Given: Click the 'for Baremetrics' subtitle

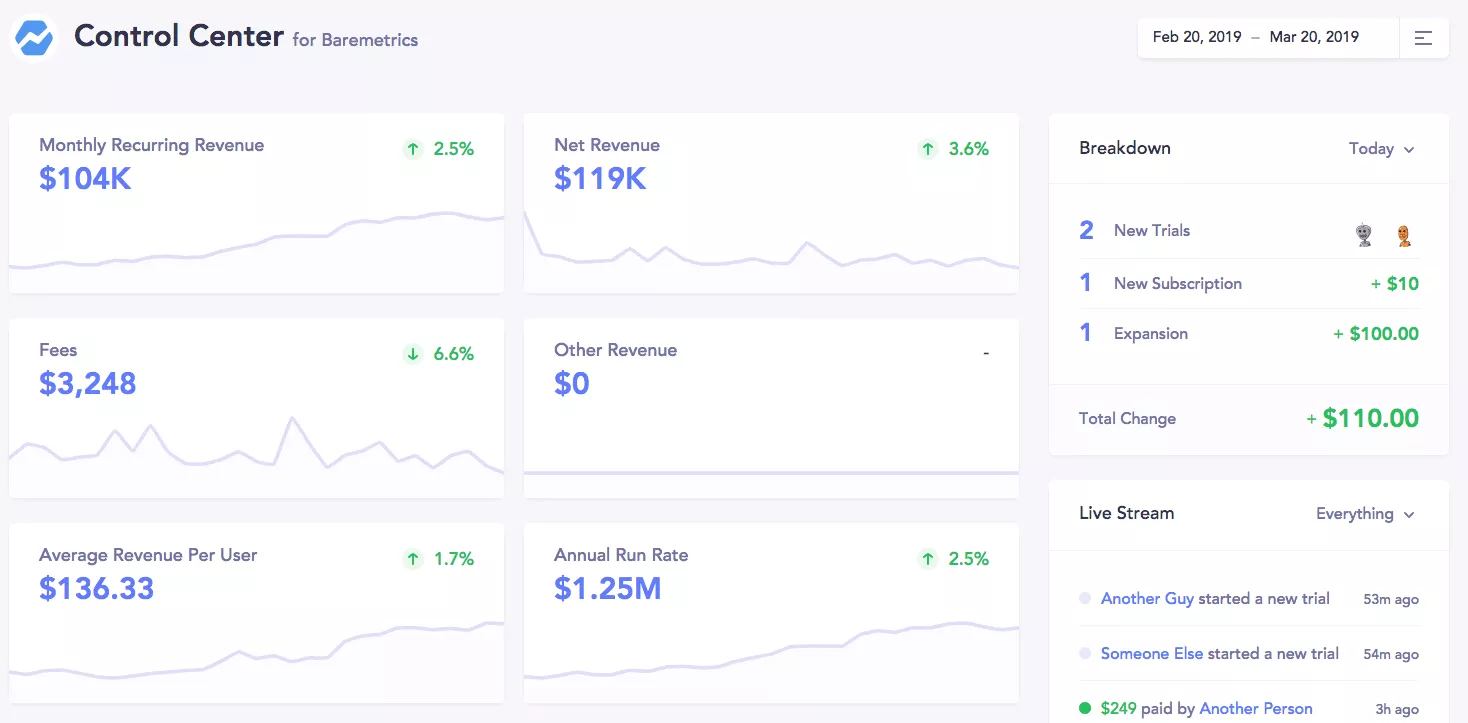Looking at the screenshot, I should [x=355, y=41].
